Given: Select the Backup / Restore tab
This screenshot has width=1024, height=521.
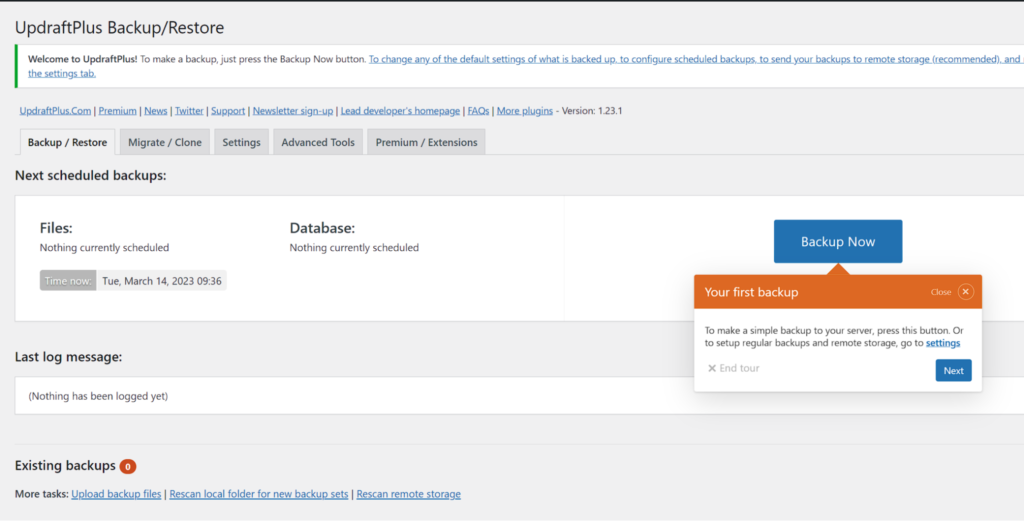Looking at the screenshot, I should [67, 142].
